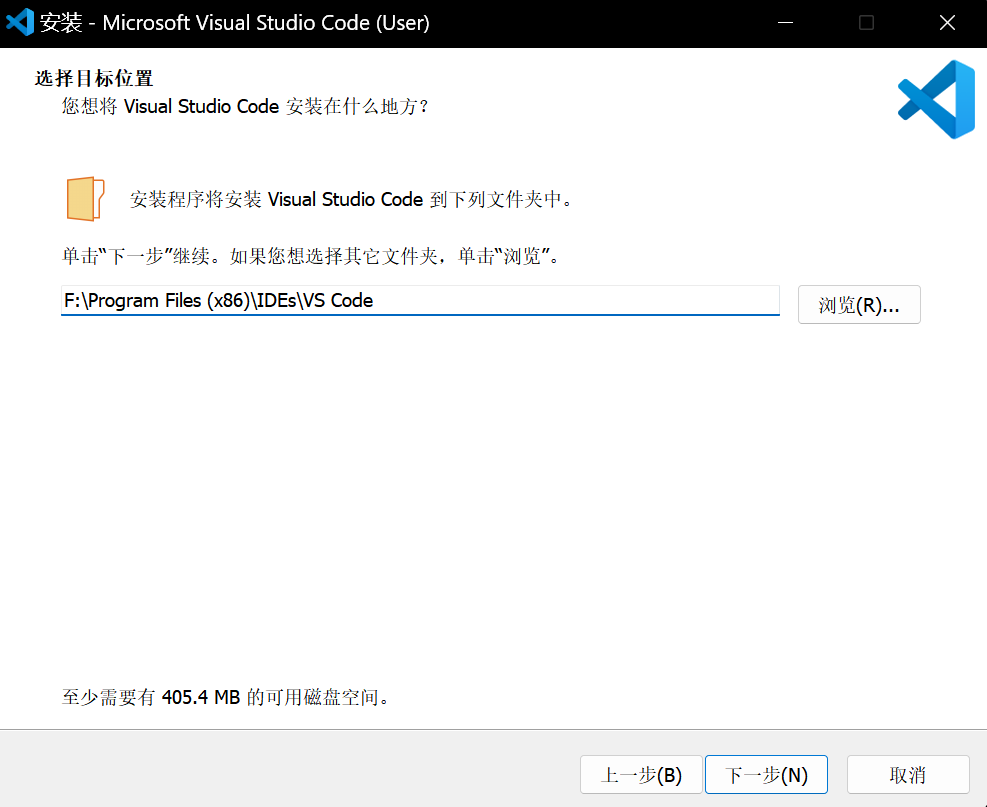Click text 安装程序将安装 Visual Studio Code 到下列文件夹中
The image size is (987, 807).
click(351, 200)
